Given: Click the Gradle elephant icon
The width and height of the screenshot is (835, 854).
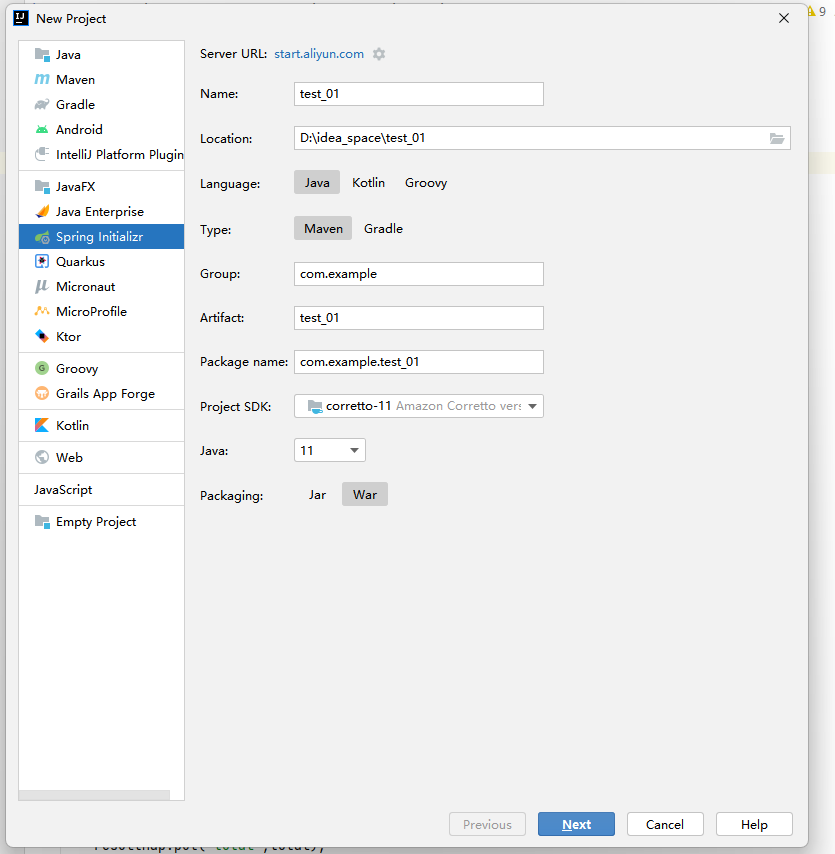Looking at the screenshot, I should tap(42, 105).
